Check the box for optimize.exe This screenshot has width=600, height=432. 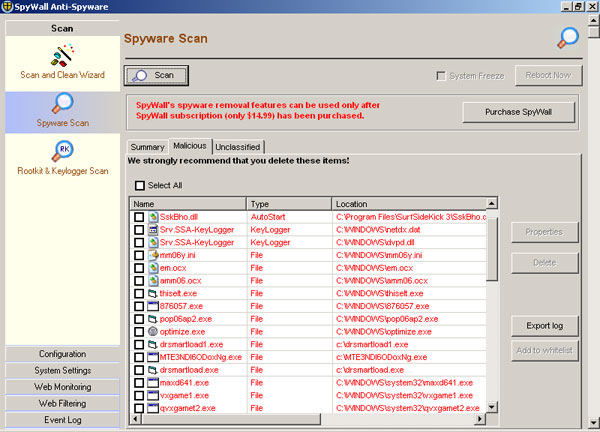139,331
